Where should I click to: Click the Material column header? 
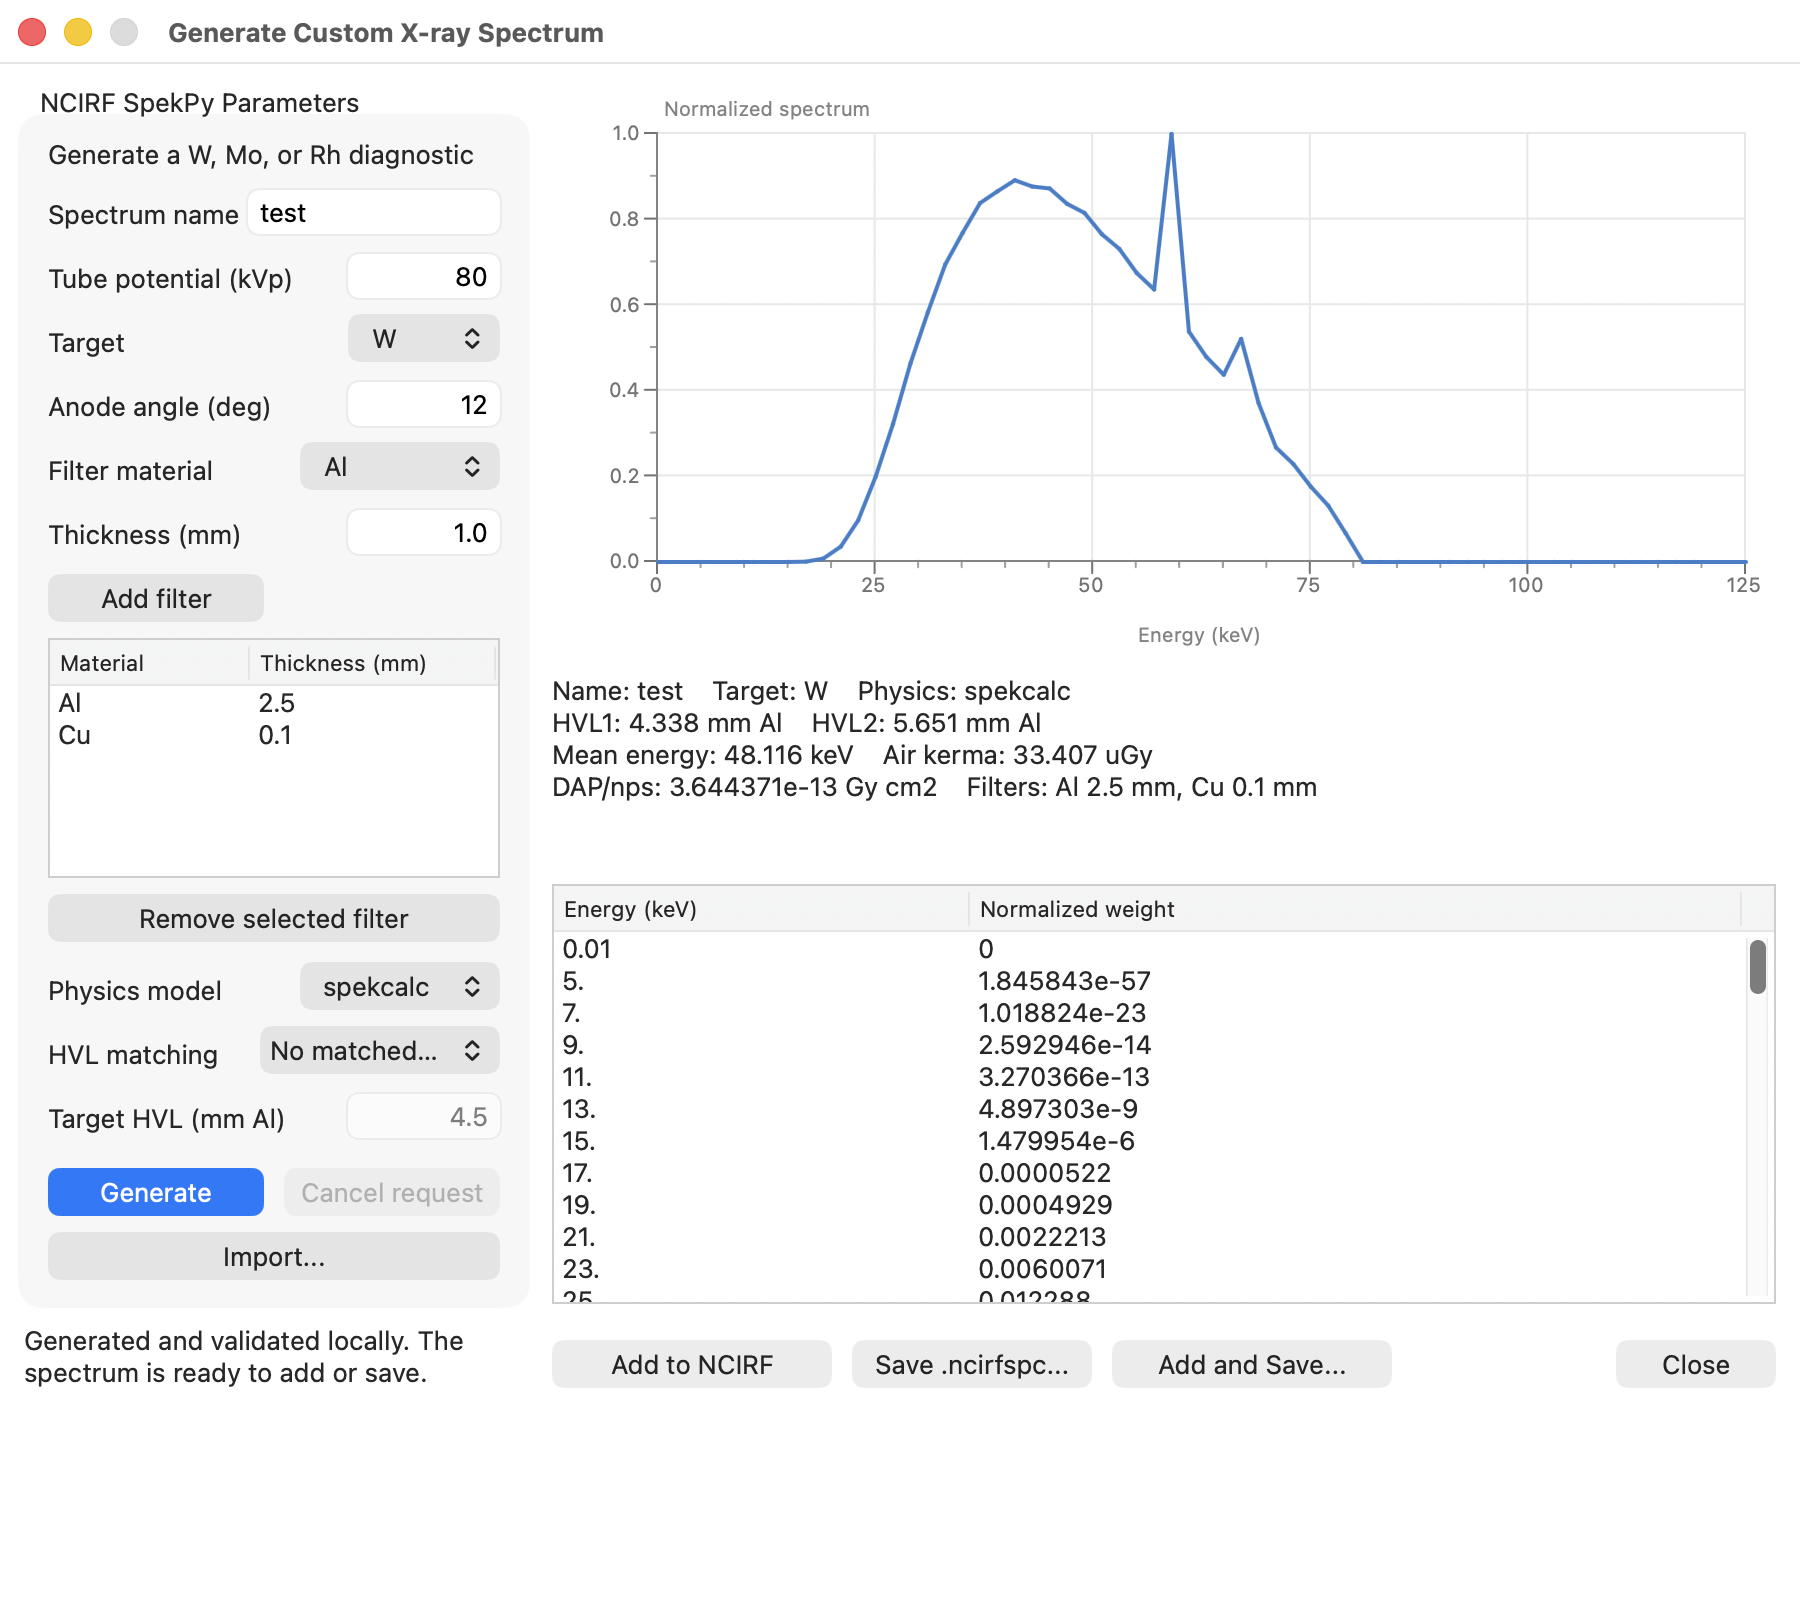coord(149,663)
